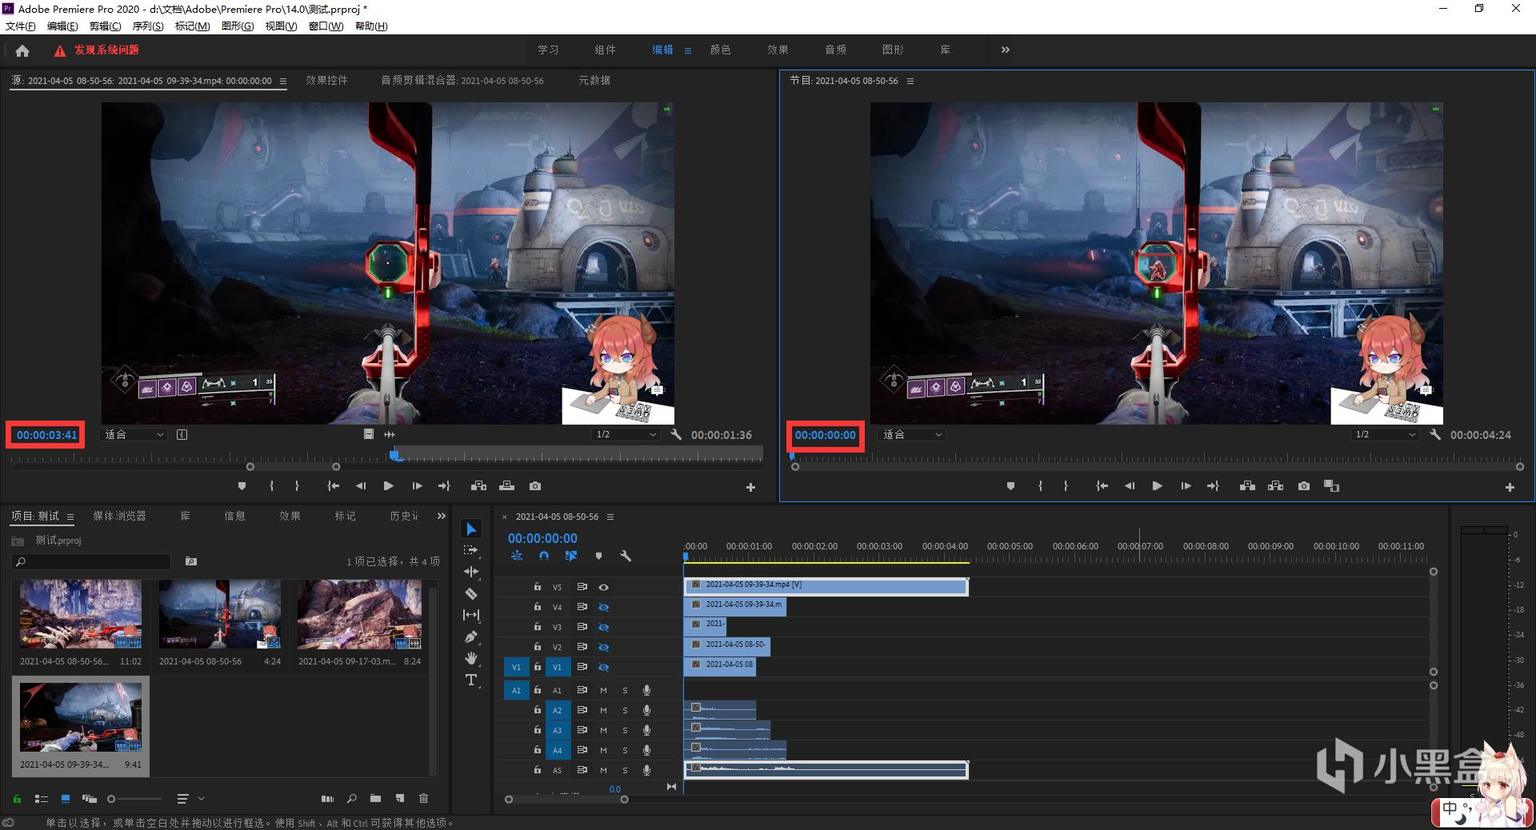Toggle Snap magnet in timeline

(x=544, y=556)
